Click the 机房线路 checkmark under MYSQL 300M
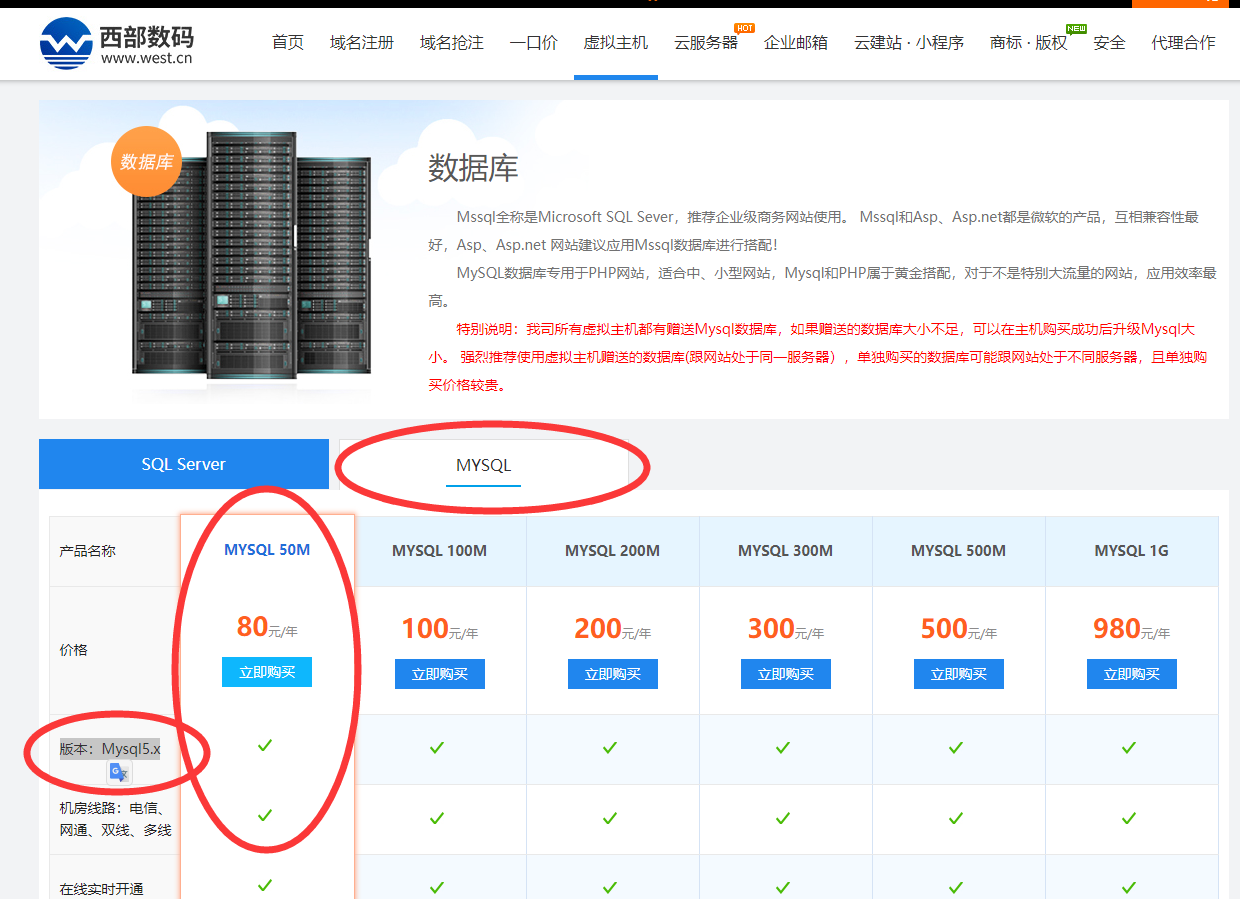The height and width of the screenshot is (899, 1240). 783,818
